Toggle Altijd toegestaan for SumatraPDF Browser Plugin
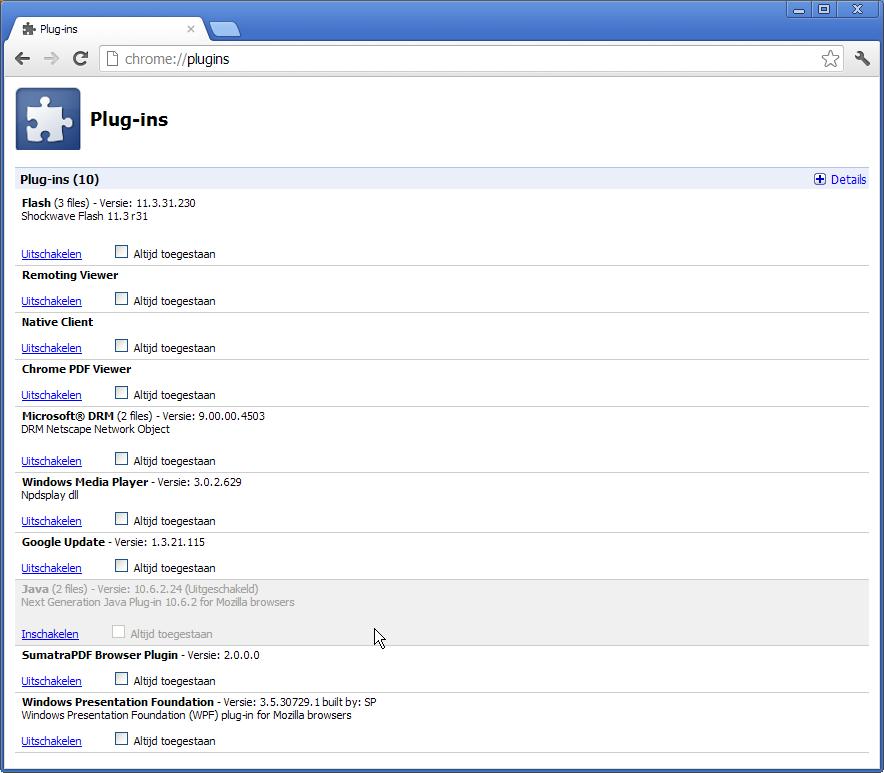Screen dimensions: 884x773 pyautogui.click(x=121, y=679)
